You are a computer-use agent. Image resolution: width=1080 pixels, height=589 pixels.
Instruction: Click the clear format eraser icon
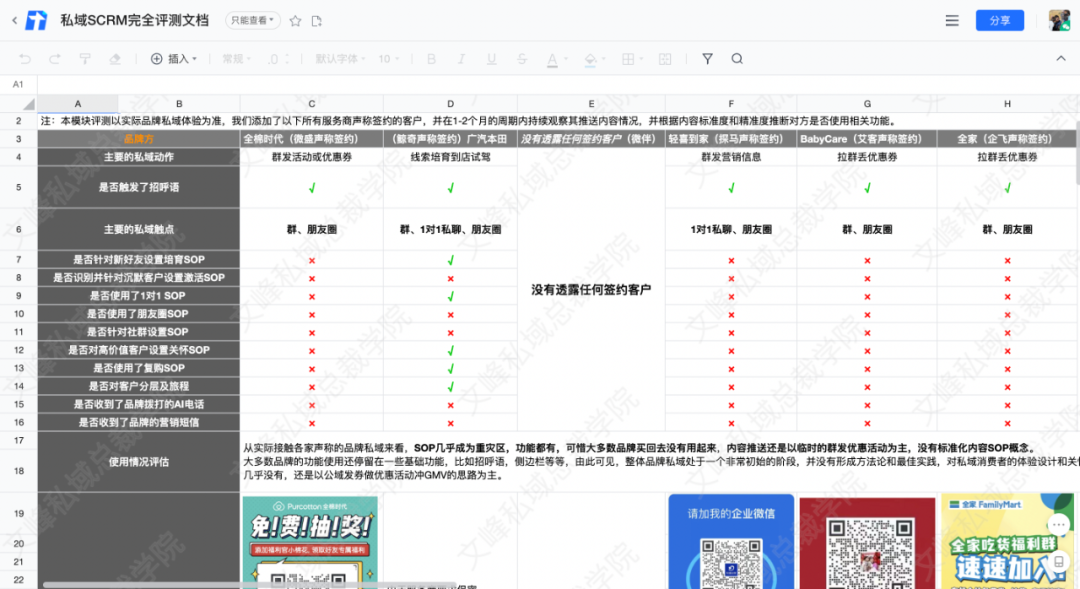click(114, 59)
